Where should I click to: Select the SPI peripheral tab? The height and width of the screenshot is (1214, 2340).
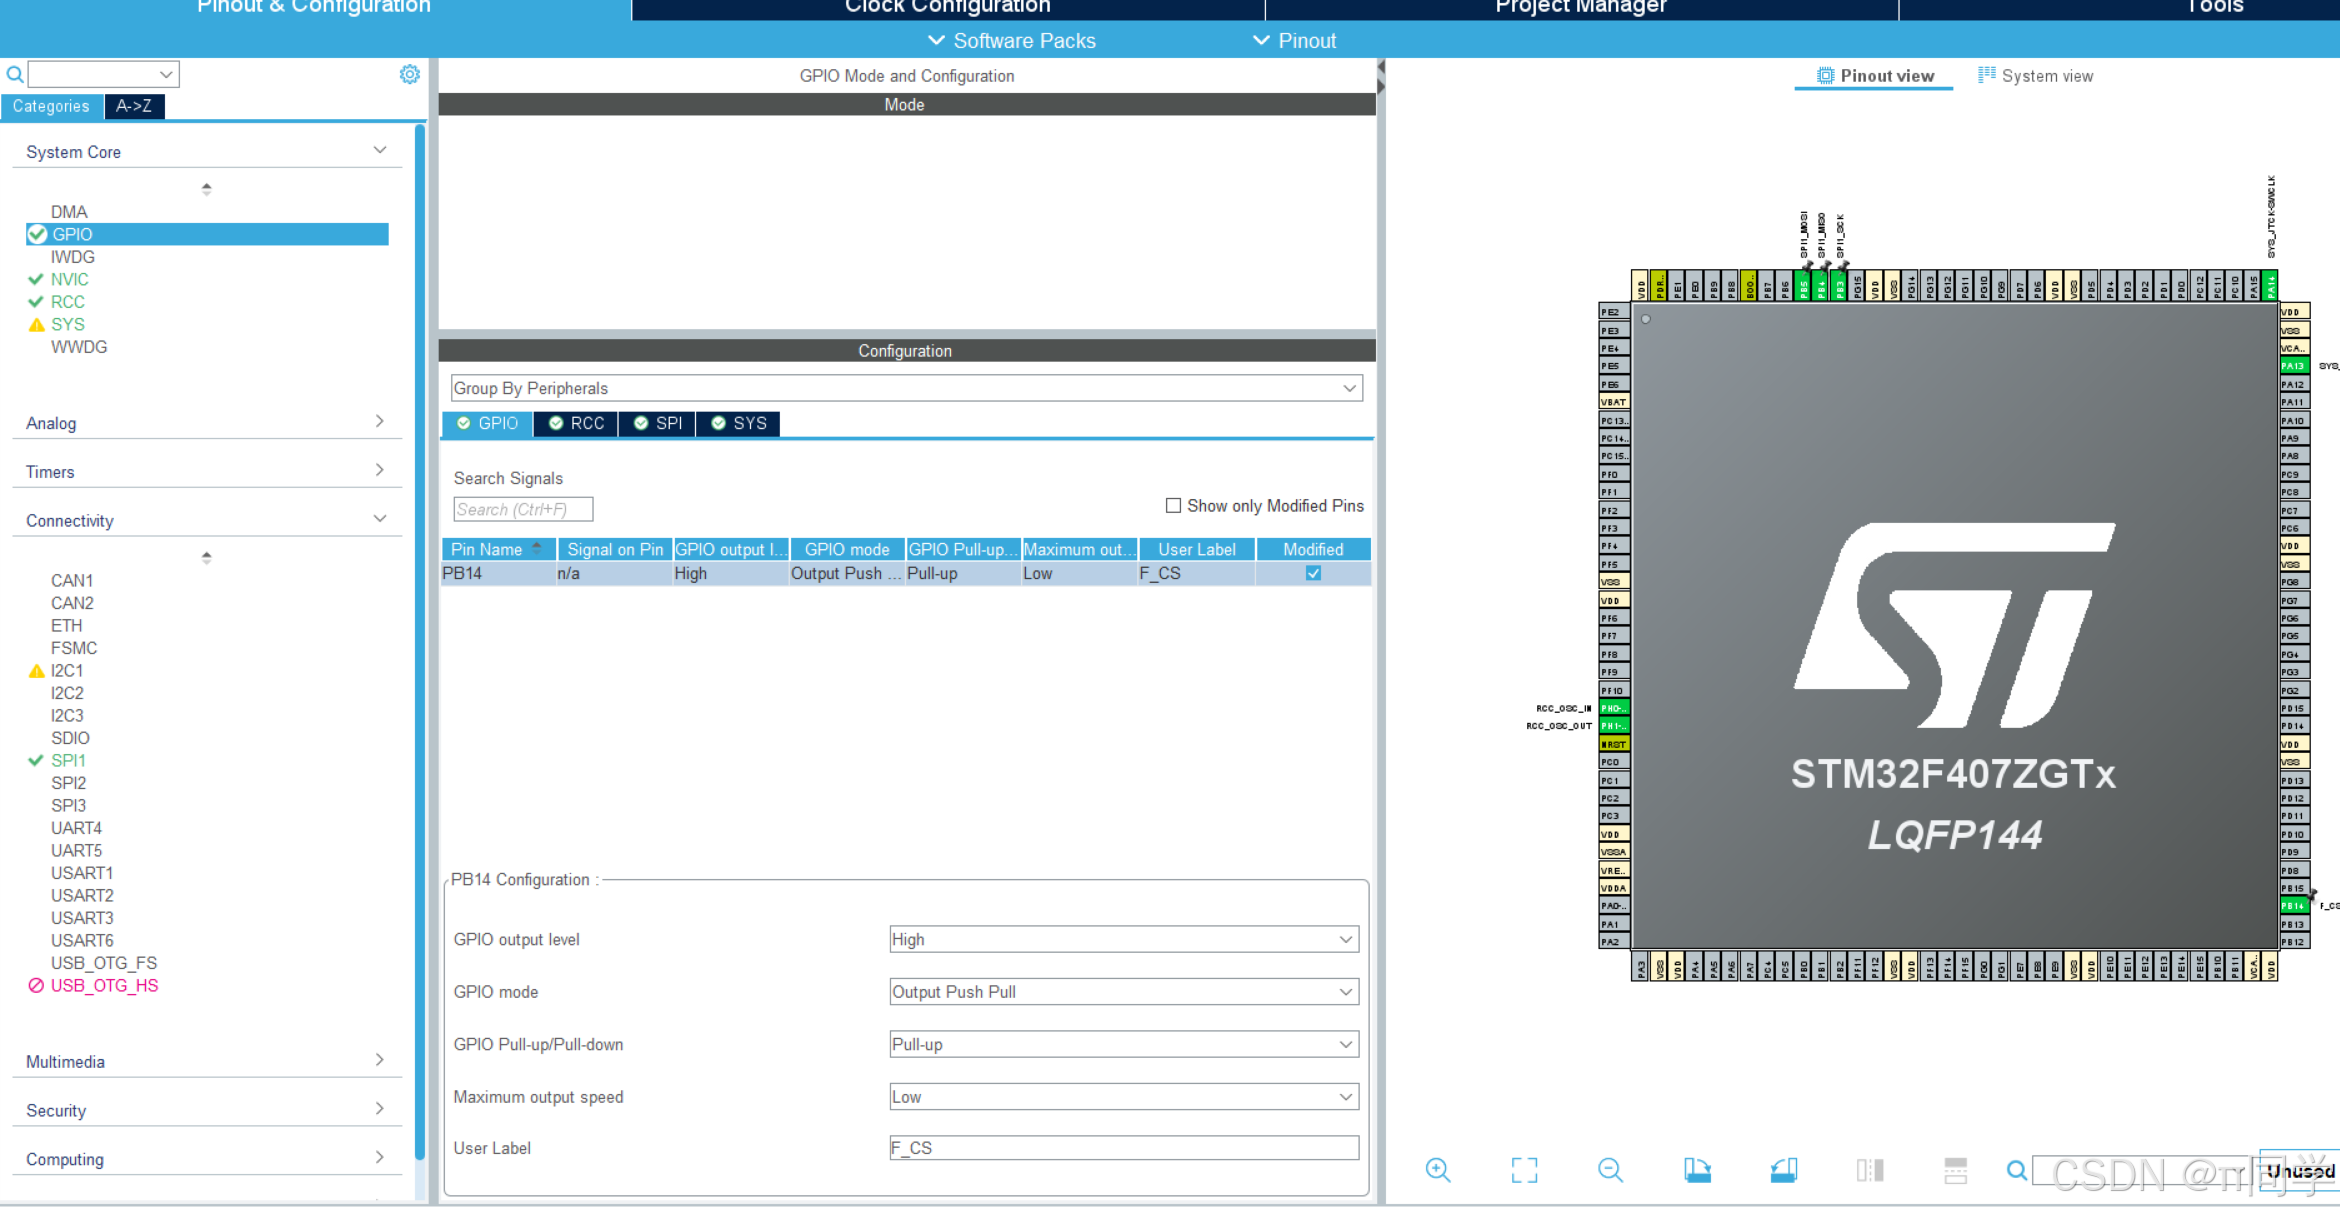658,423
